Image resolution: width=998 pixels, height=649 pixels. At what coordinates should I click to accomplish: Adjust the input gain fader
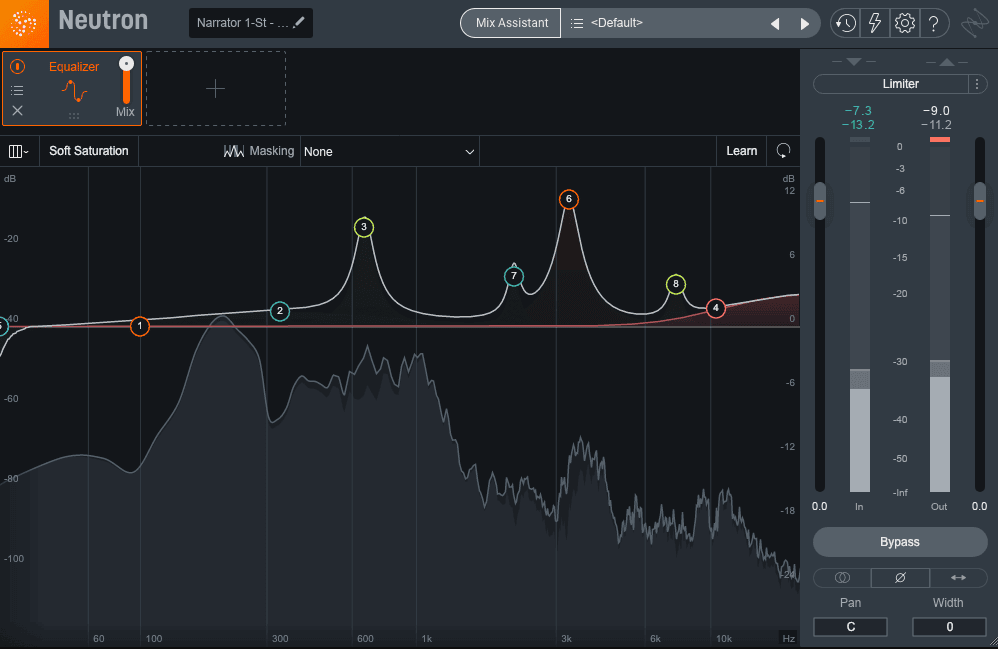(820, 201)
